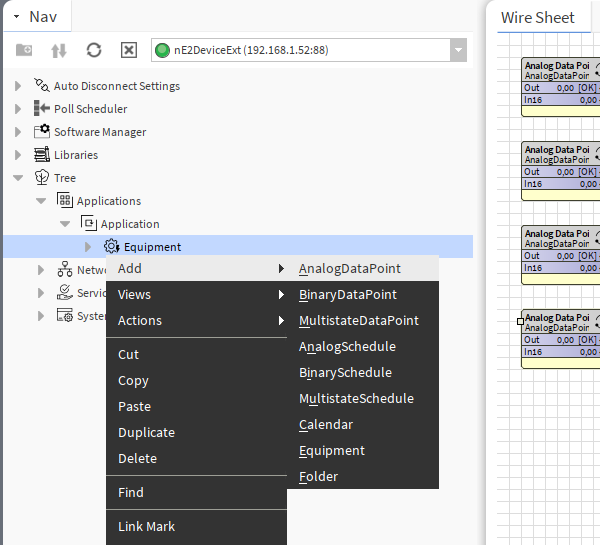Add a Folder component
This screenshot has height=545, width=600.
point(363,477)
